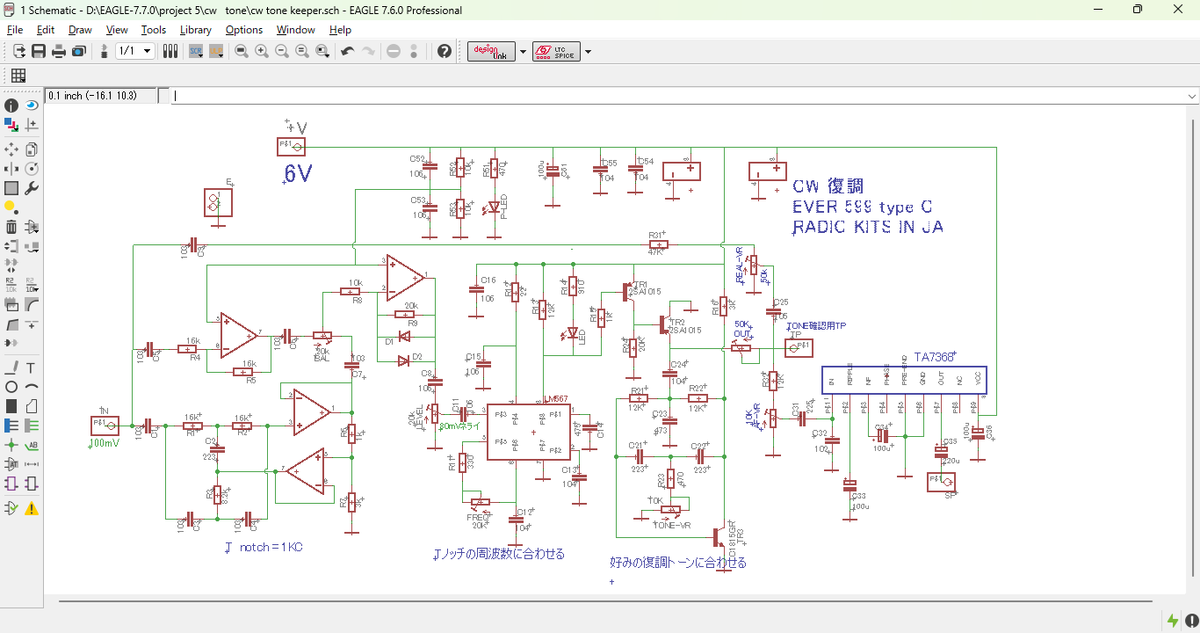Toggle the grid settings icon
Viewport: 1200px width, 633px height.
click(18, 76)
